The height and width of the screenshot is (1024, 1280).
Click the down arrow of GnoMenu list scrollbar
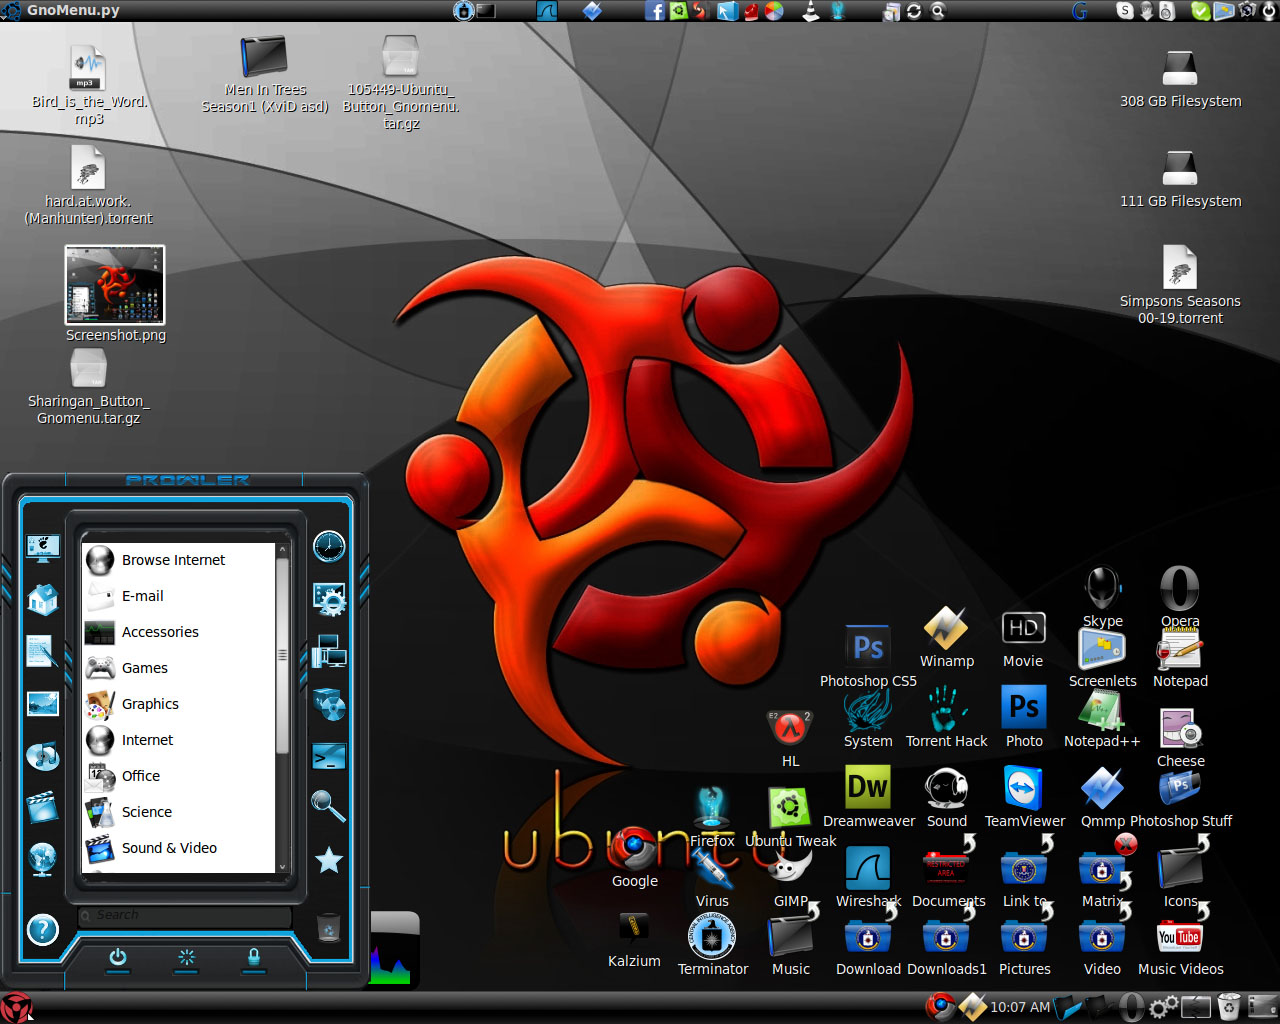tap(282, 867)
